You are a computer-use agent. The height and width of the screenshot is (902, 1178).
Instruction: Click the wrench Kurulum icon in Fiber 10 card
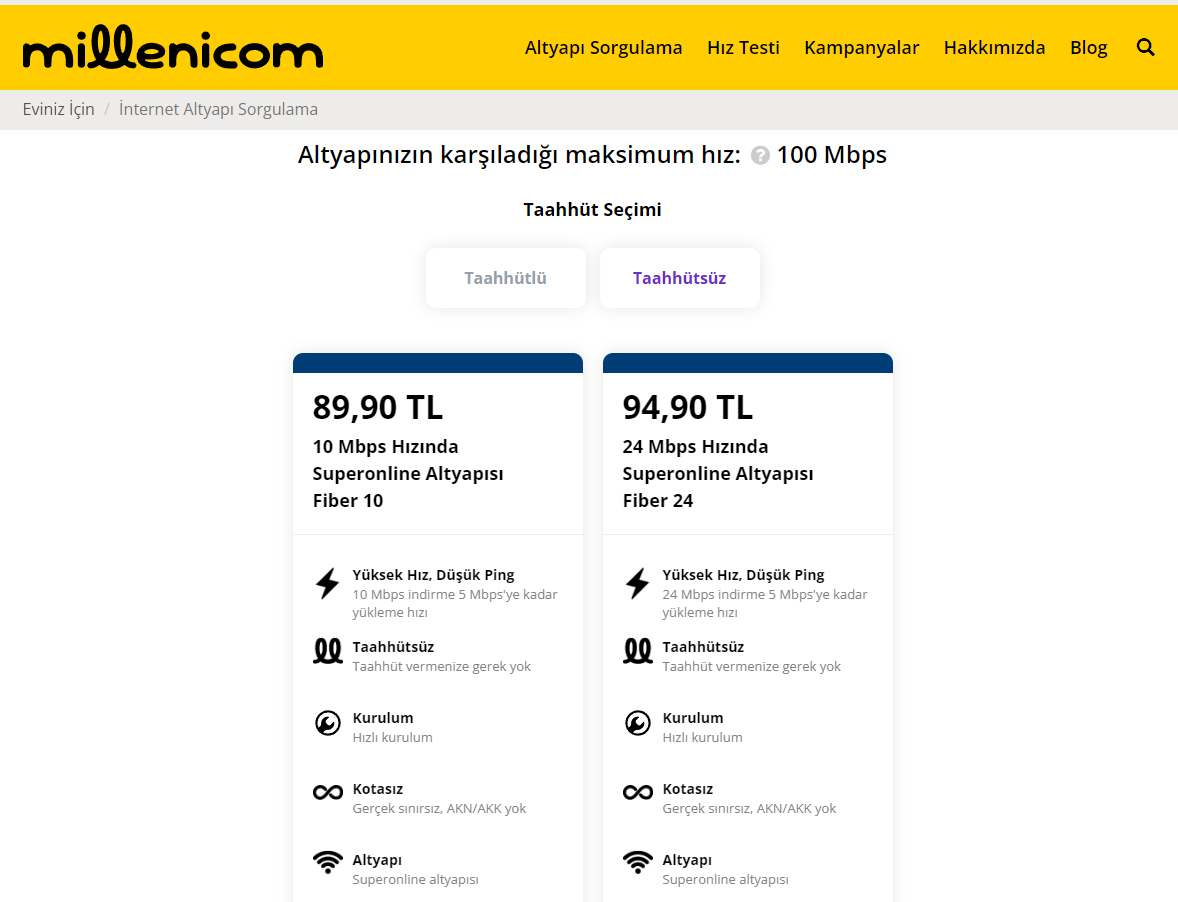point(327,722)
